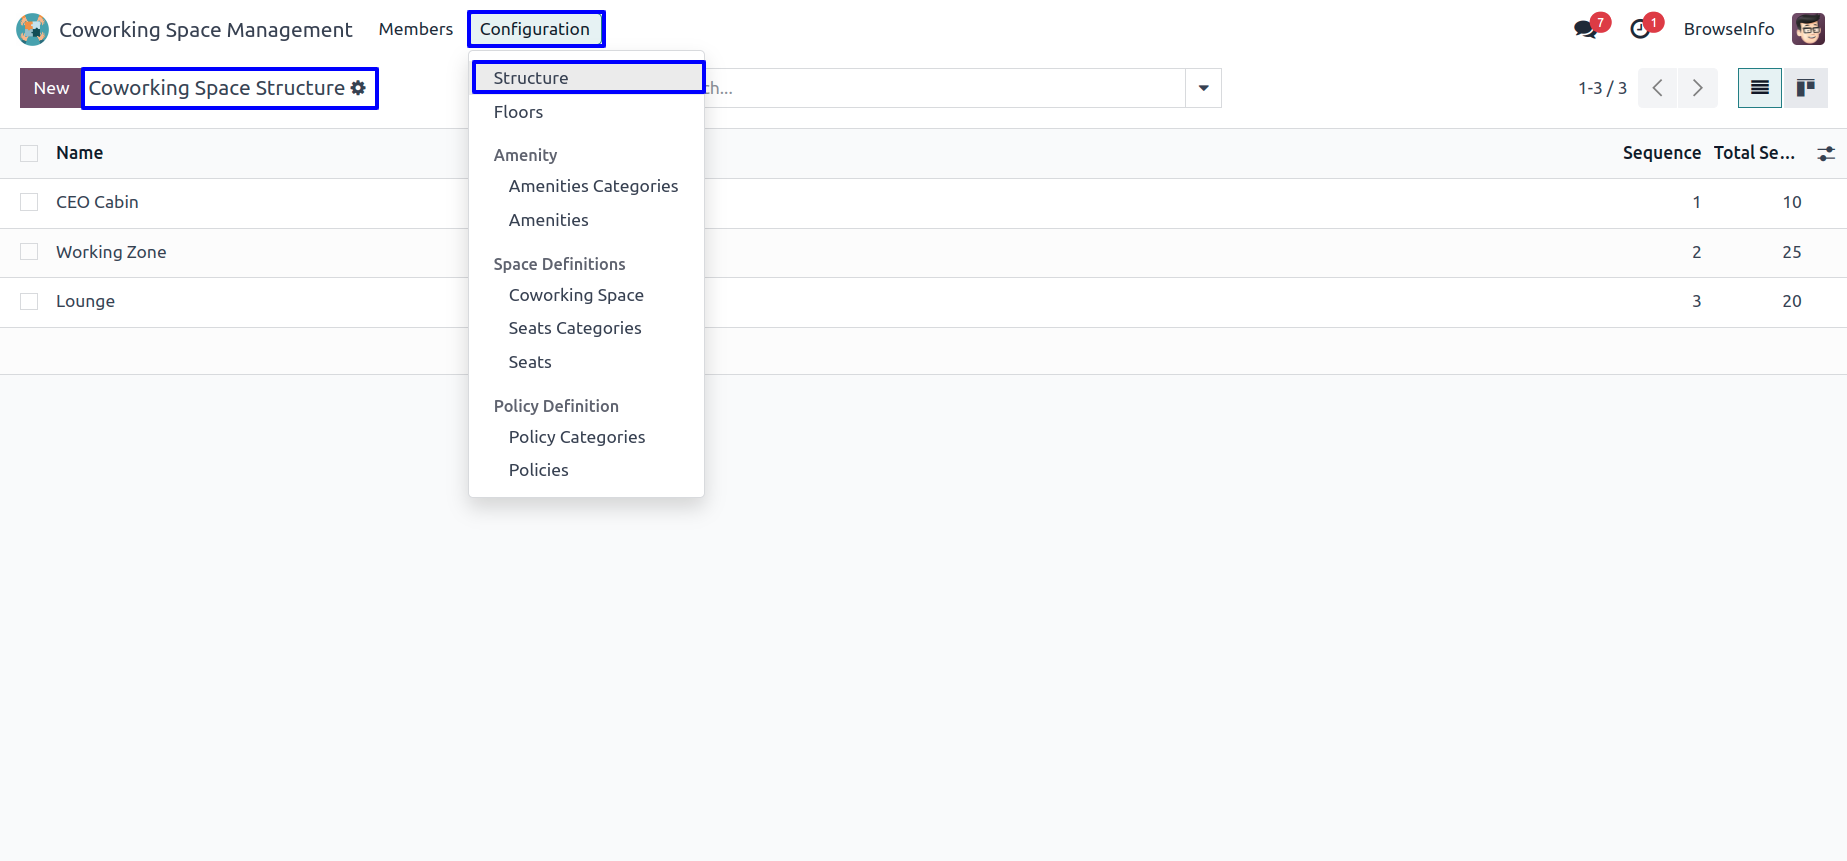
Task: Go to the next page of records
Action: click(x=1698, y=88)
